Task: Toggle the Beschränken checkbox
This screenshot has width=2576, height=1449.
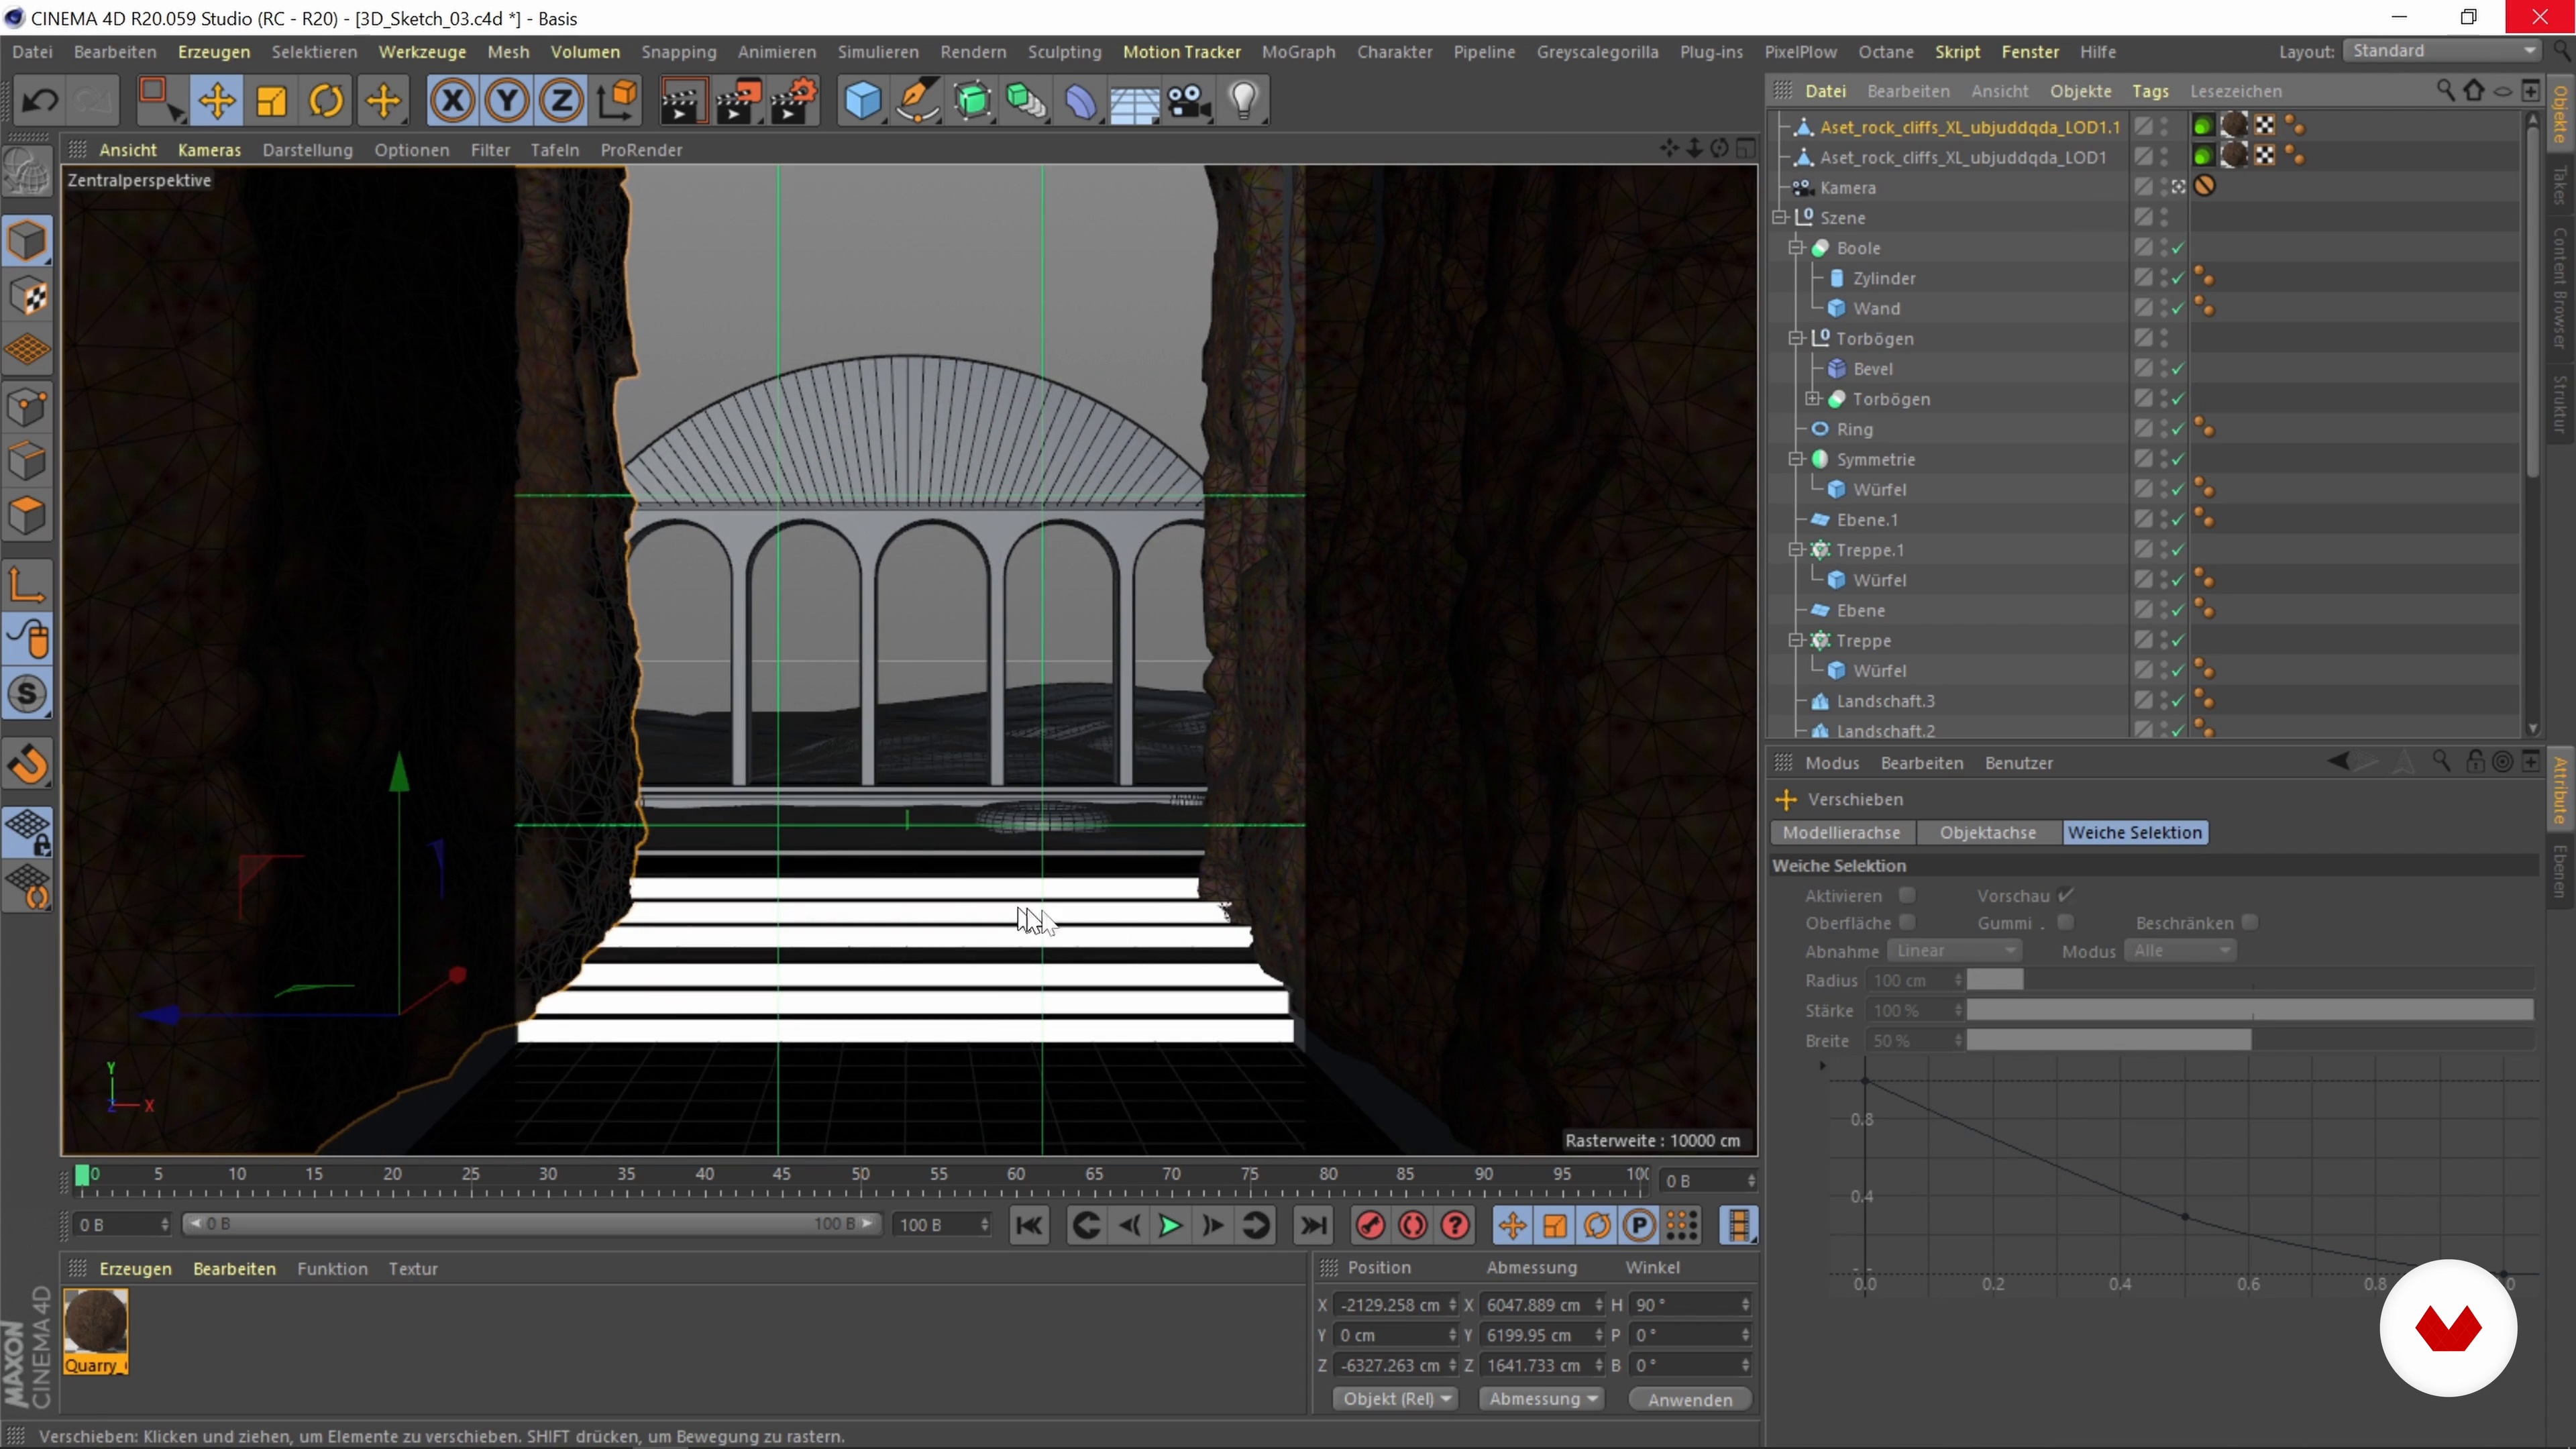Action: tap(2249, 922)
